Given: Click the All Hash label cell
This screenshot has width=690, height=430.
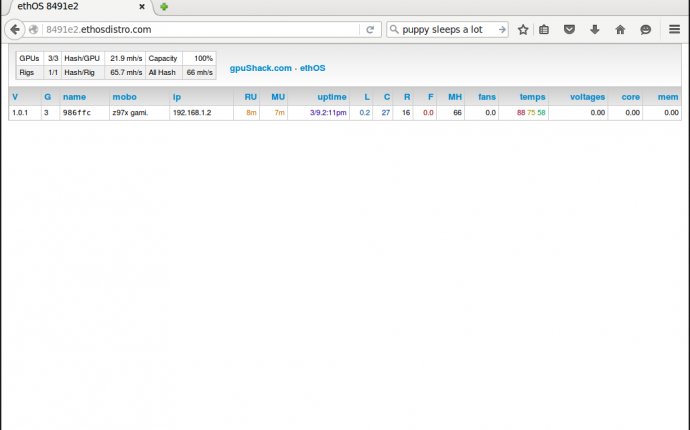Looking at the screenshot, I should [162, 72].
